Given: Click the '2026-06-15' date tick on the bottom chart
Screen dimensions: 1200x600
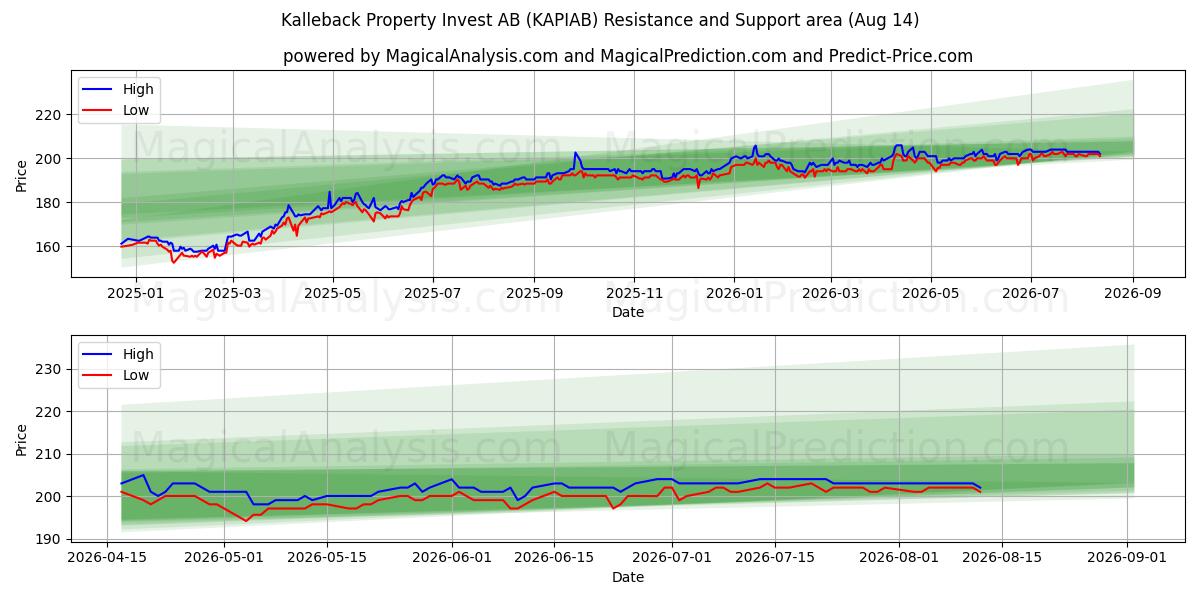Looking at the screenshot, I should [x=554, y=559].
